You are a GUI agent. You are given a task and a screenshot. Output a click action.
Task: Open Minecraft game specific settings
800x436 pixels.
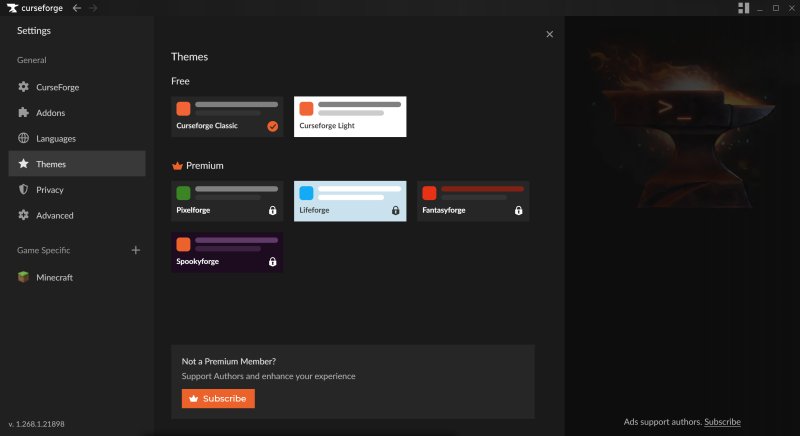coord(77,277)
